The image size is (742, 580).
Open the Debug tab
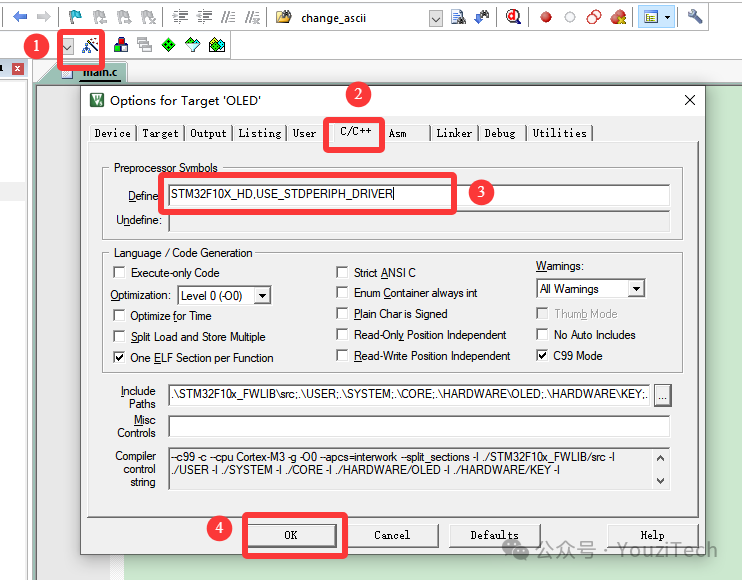point(500,133)
